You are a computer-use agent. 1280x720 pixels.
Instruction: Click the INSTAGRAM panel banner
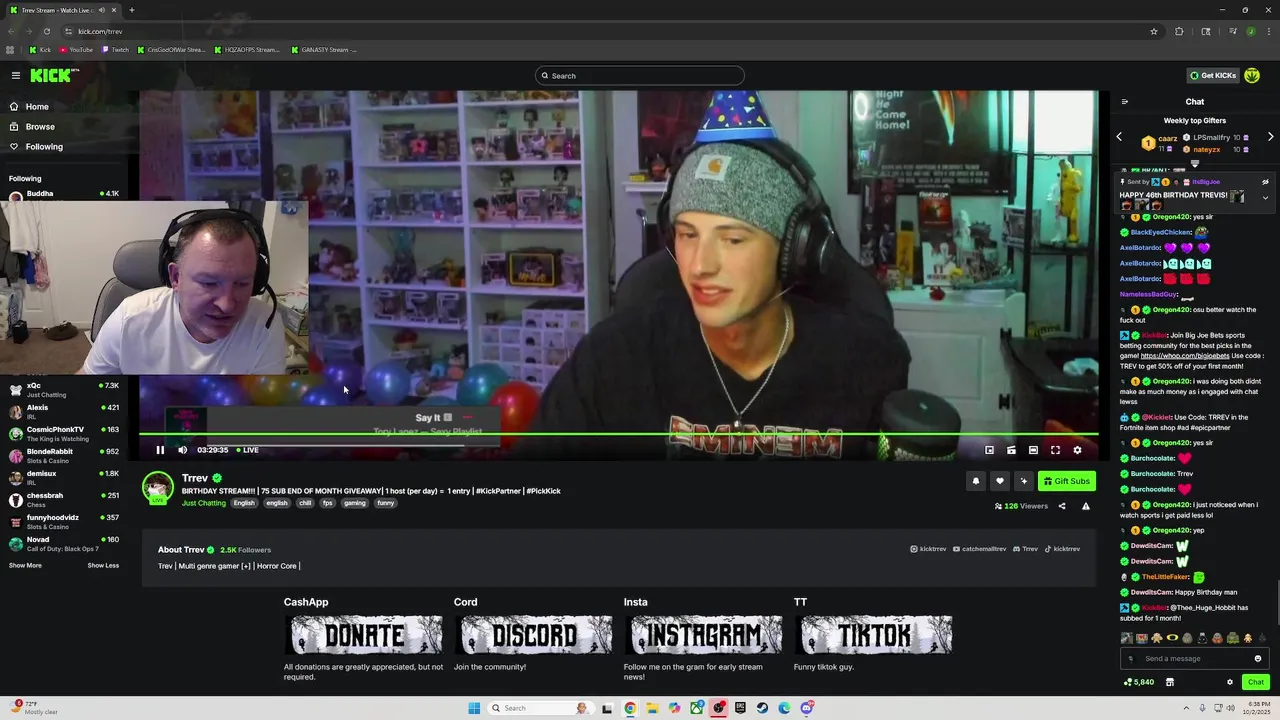coord(705,635)
